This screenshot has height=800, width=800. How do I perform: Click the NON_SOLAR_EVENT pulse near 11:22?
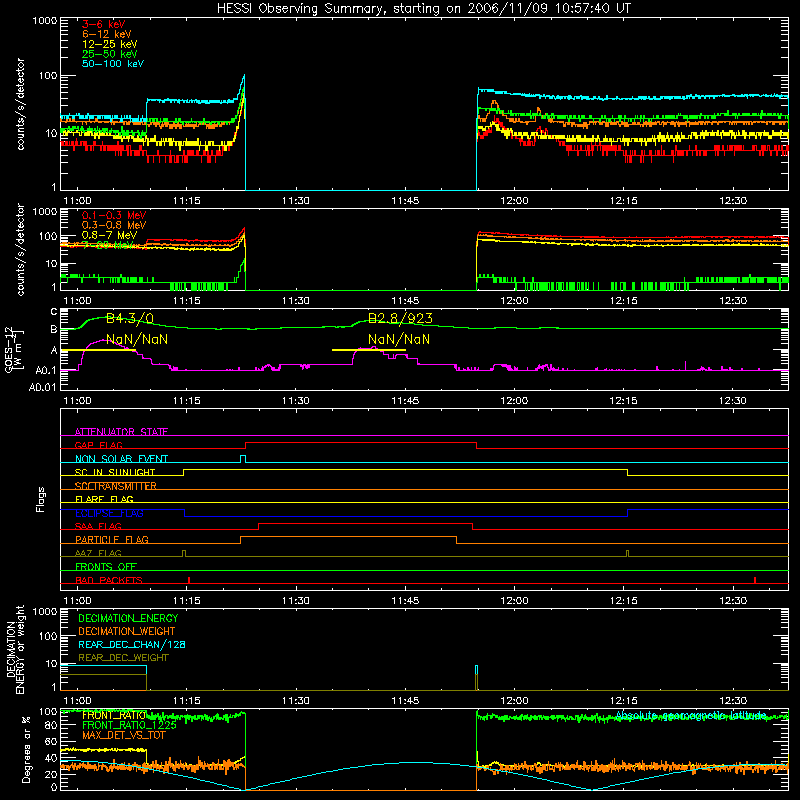(243, 459)
